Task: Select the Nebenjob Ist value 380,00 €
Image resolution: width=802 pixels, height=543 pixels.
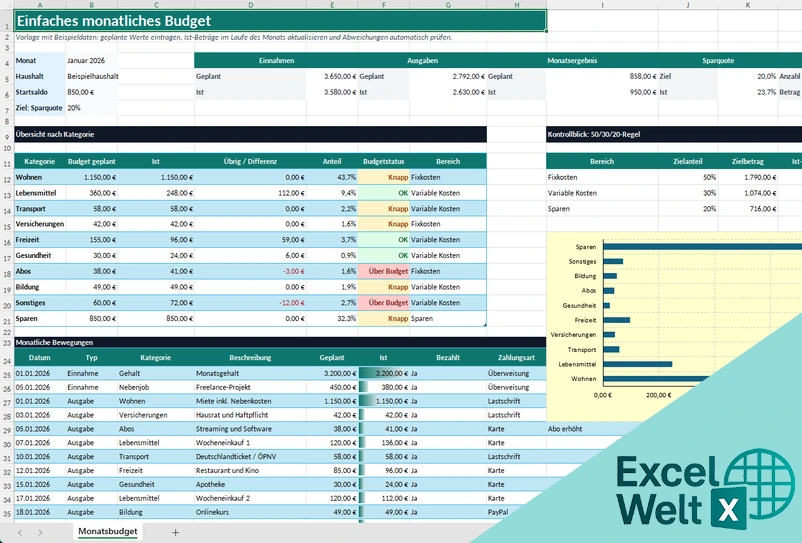Action: point(384,387)
